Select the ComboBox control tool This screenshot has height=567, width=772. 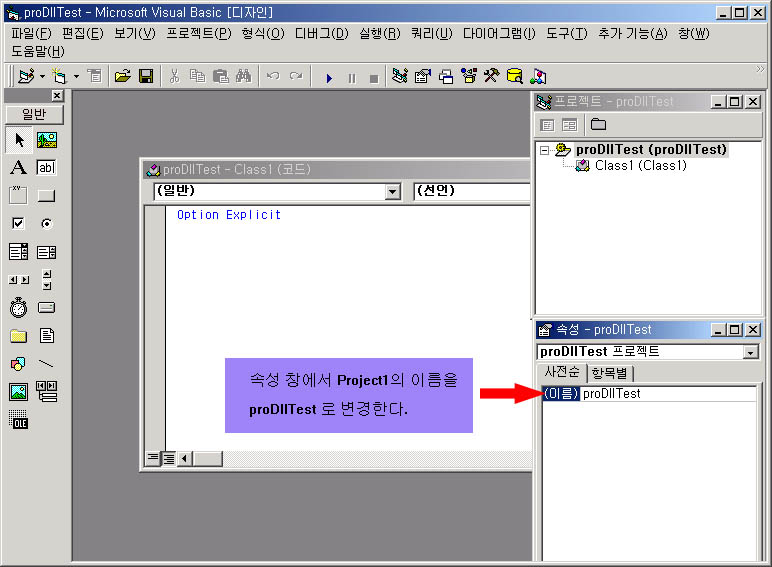[19, 252]
